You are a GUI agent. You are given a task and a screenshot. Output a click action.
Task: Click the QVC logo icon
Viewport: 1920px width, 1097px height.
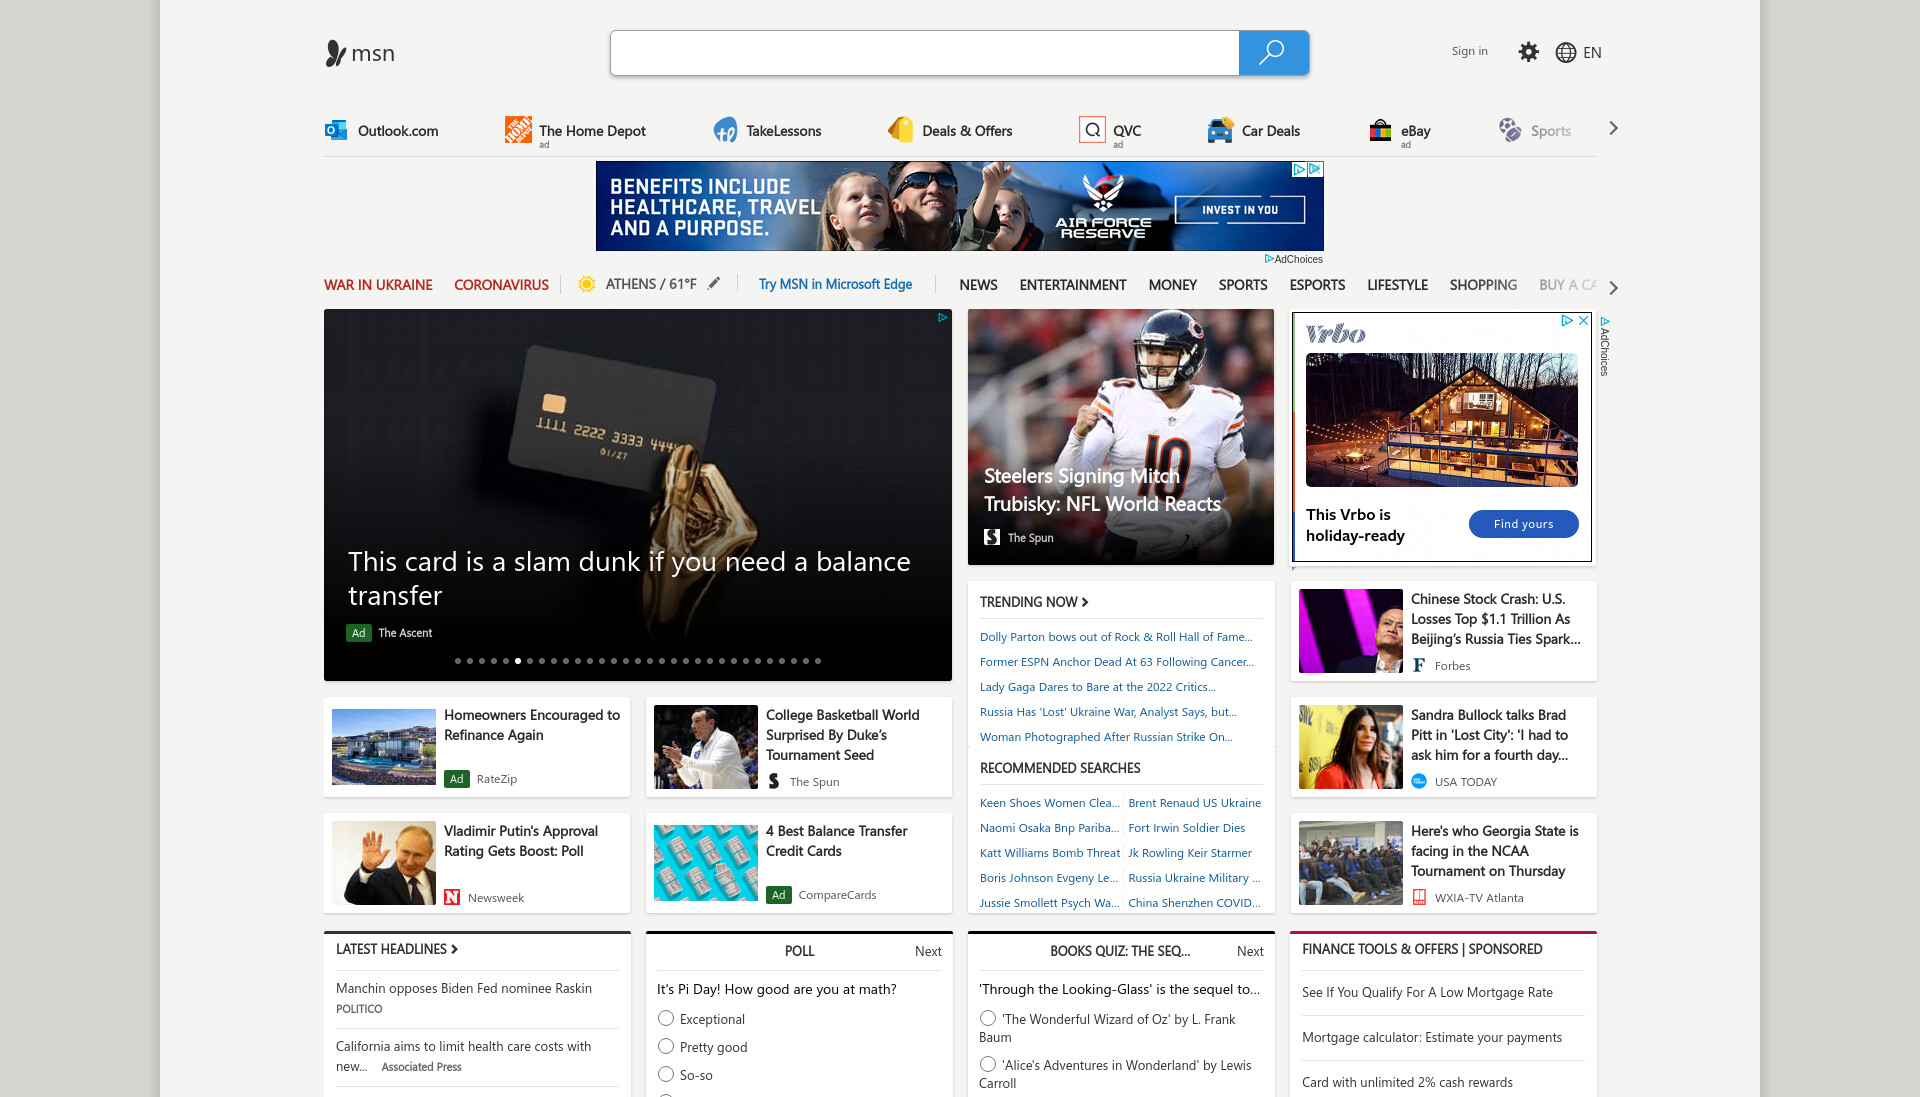coord(1092,130)
